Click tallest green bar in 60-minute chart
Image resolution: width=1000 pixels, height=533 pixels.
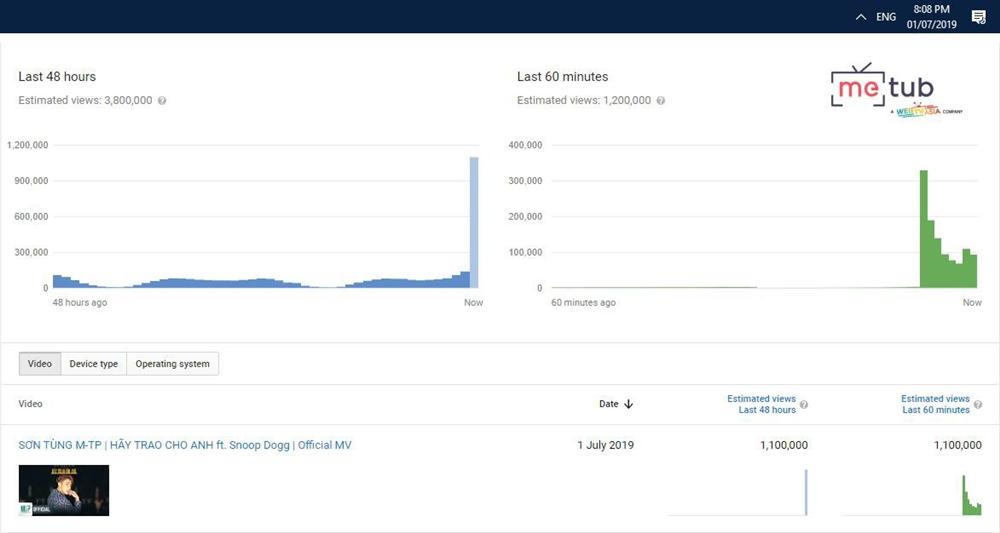pos(924,230)
